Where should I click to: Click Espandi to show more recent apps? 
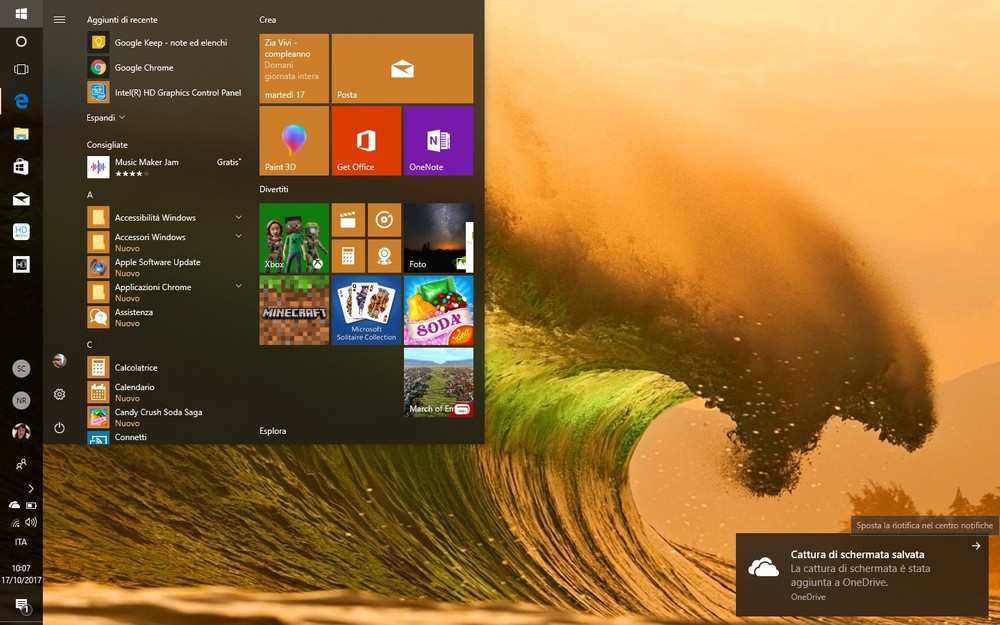click(105, 118)
